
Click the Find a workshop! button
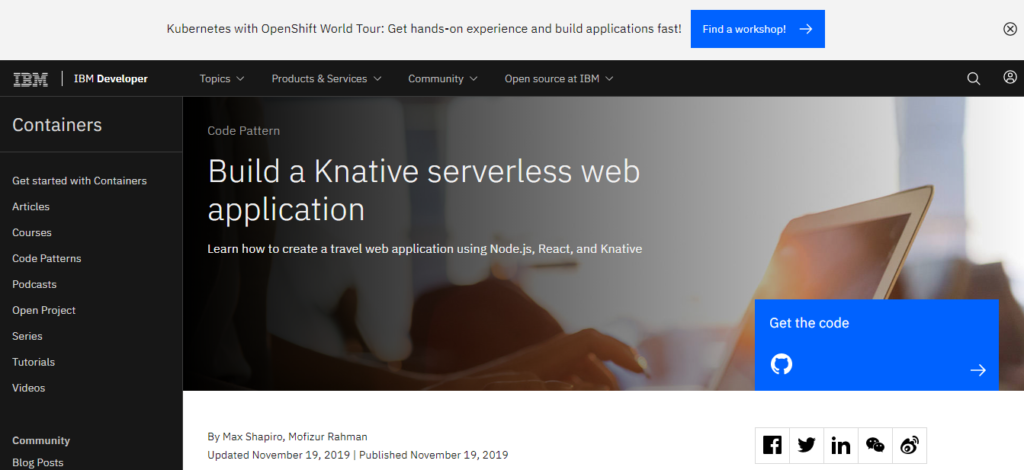coord(758,29)
